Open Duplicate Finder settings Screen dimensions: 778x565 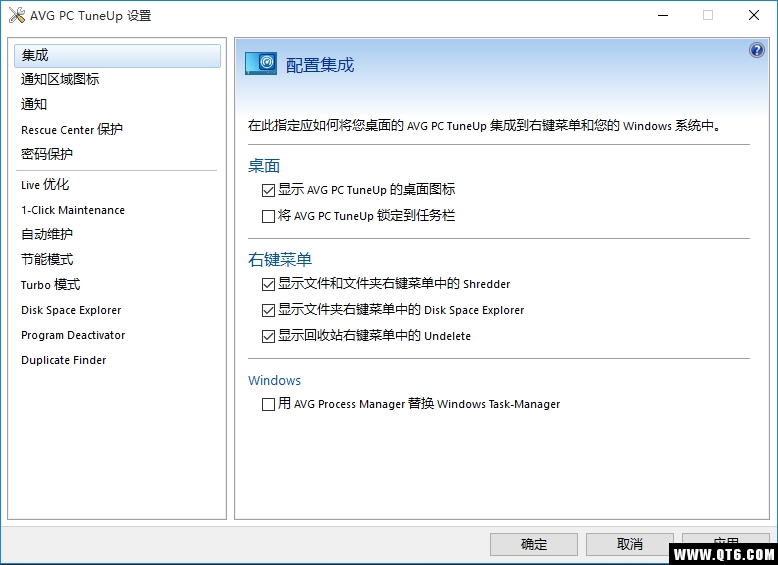(64, 360)
